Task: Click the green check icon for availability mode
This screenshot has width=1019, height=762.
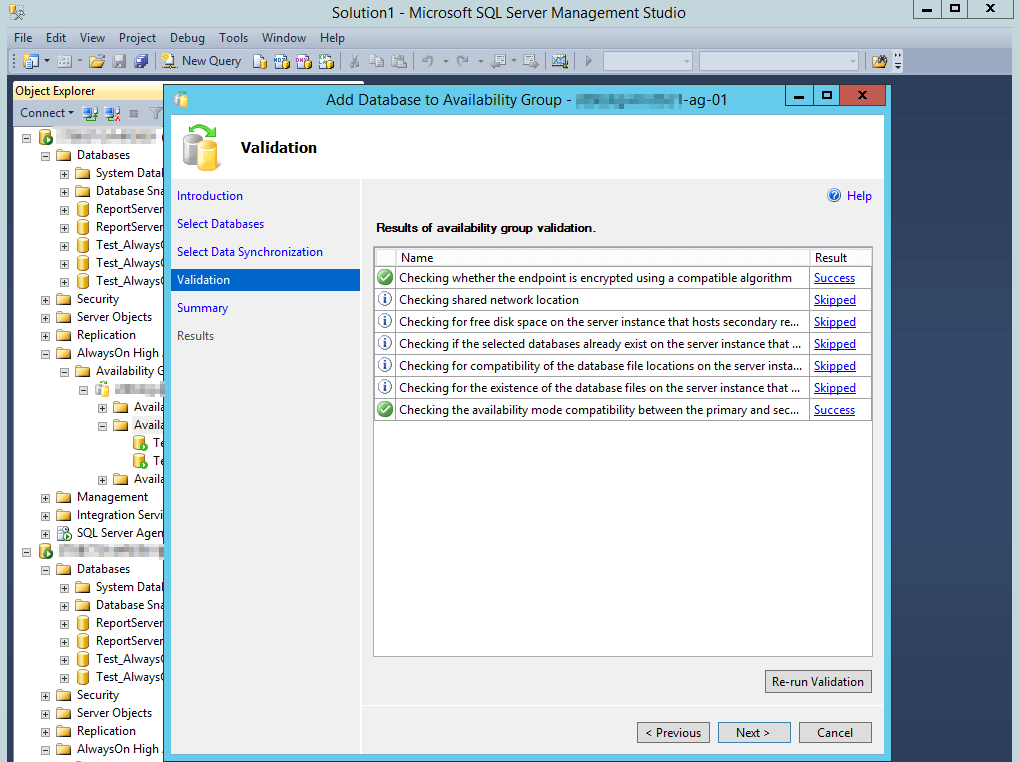Action: point(385,410)
